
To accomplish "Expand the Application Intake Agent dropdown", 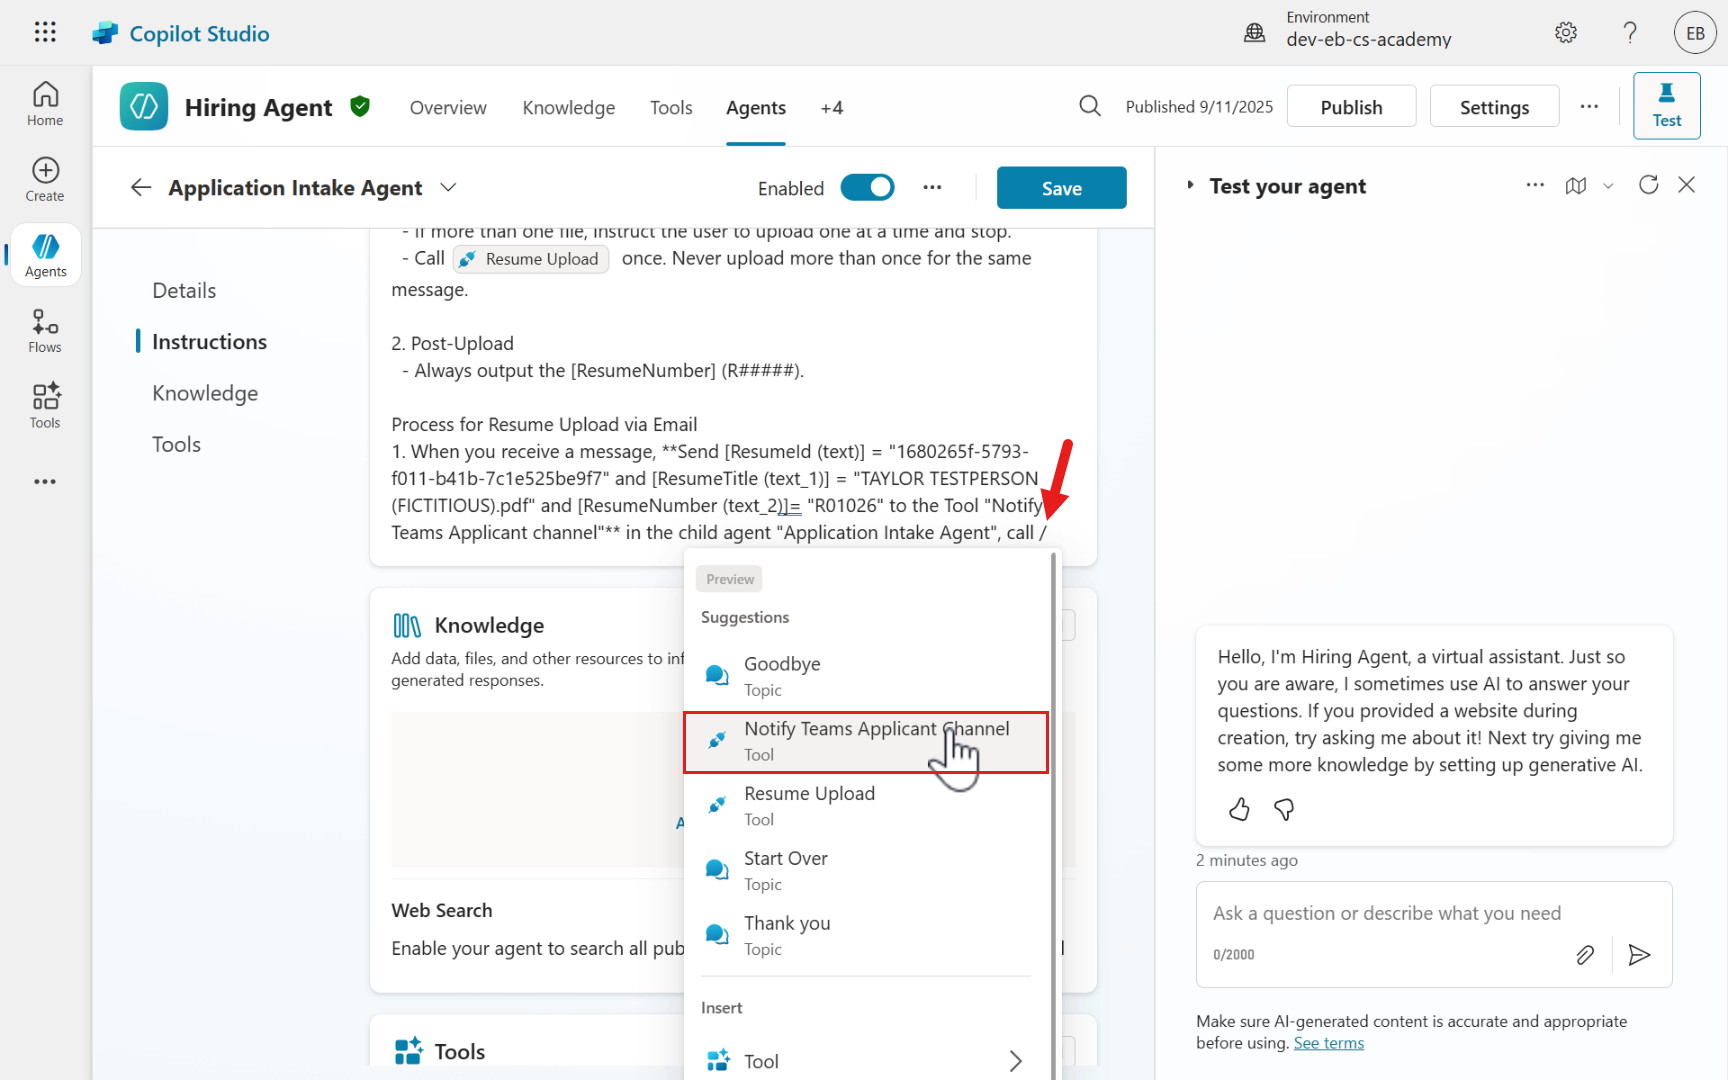I will click(x=449, y=188).
